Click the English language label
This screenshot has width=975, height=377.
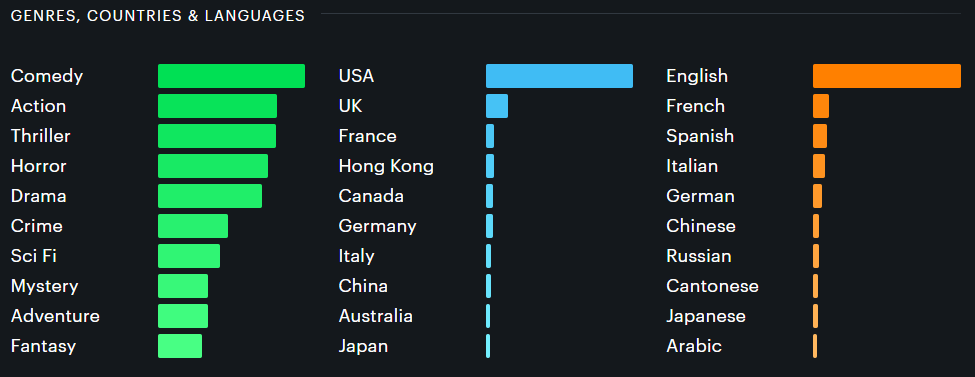pyautogui.click(x=697, y=76)
